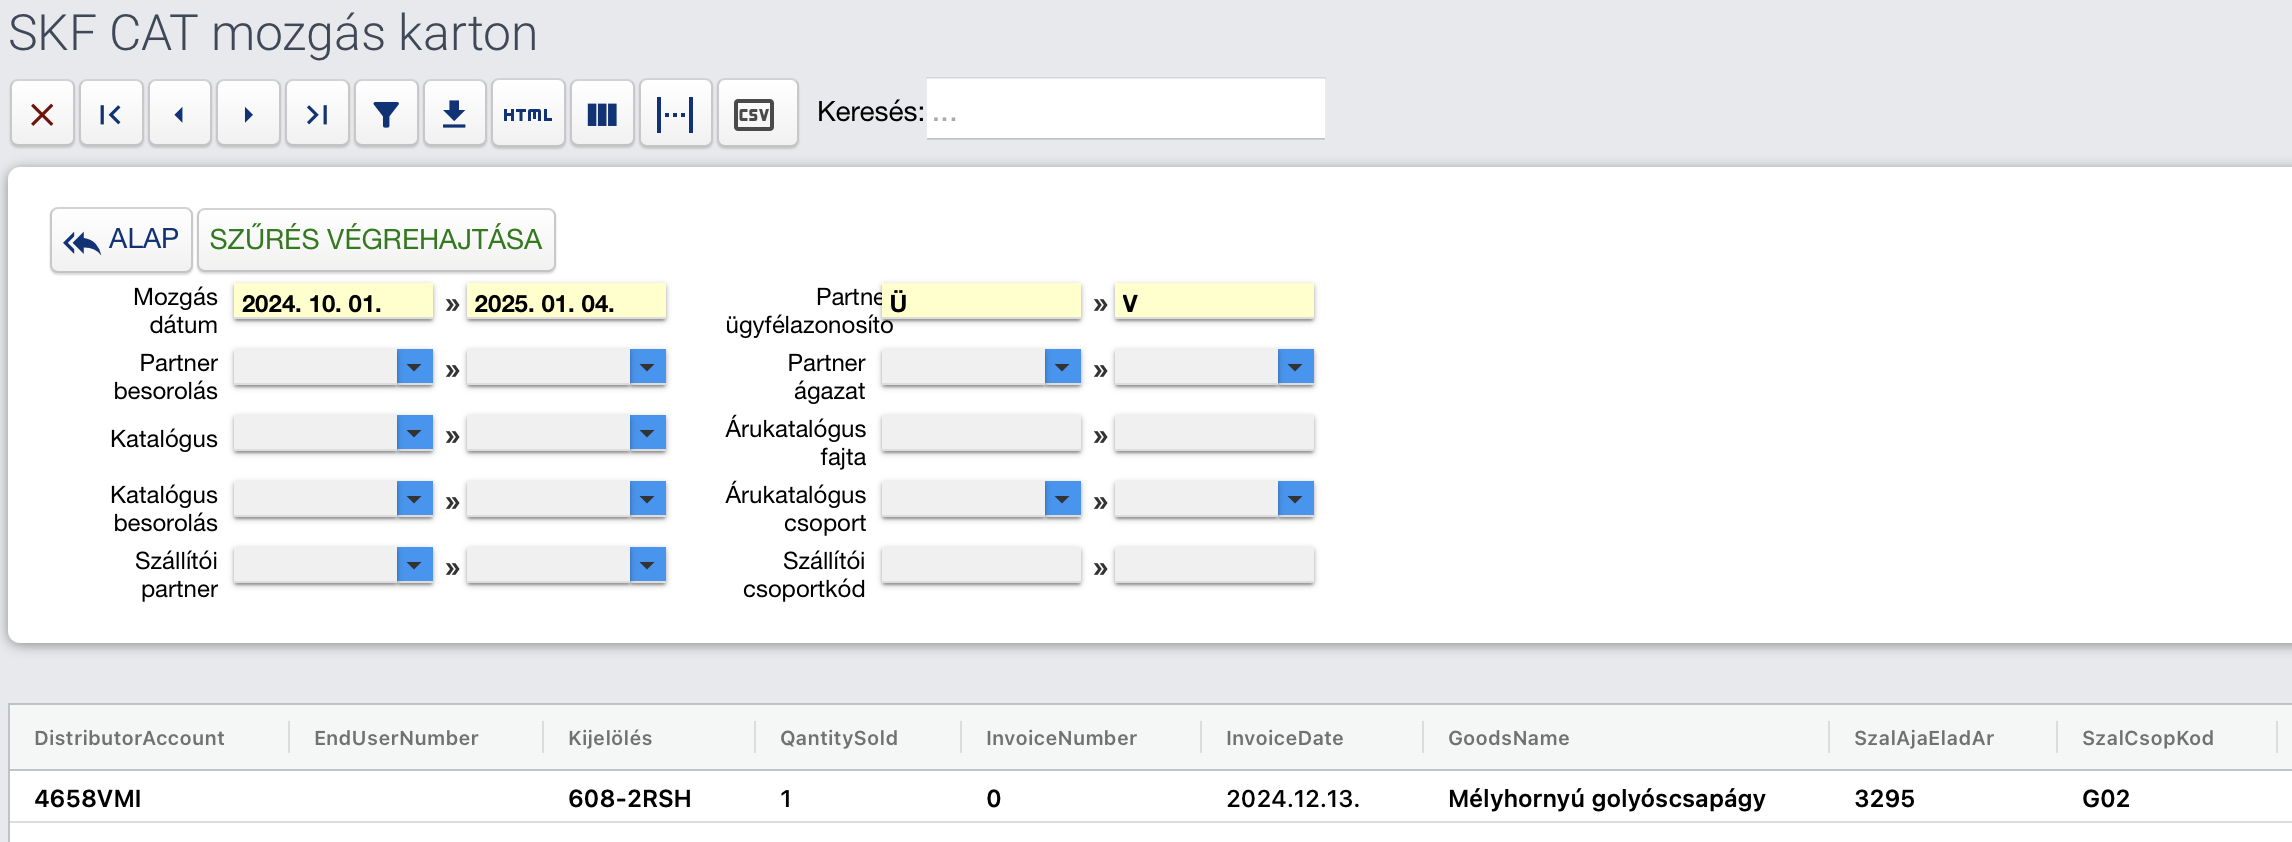Expand Árukatalógus csoport from dropdown
2292x842 pixels.
coord(1062,499)
